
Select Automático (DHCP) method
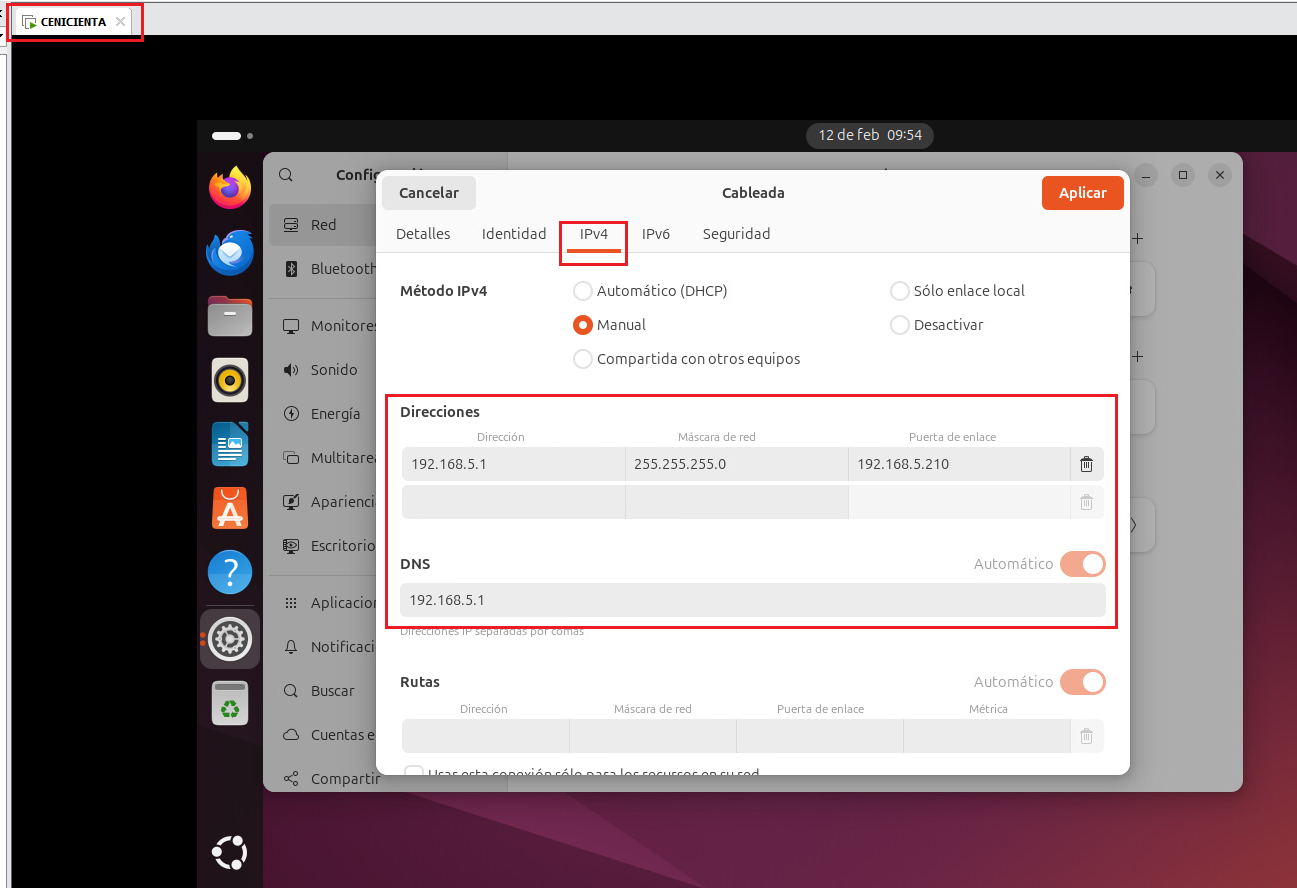[582, 290]
